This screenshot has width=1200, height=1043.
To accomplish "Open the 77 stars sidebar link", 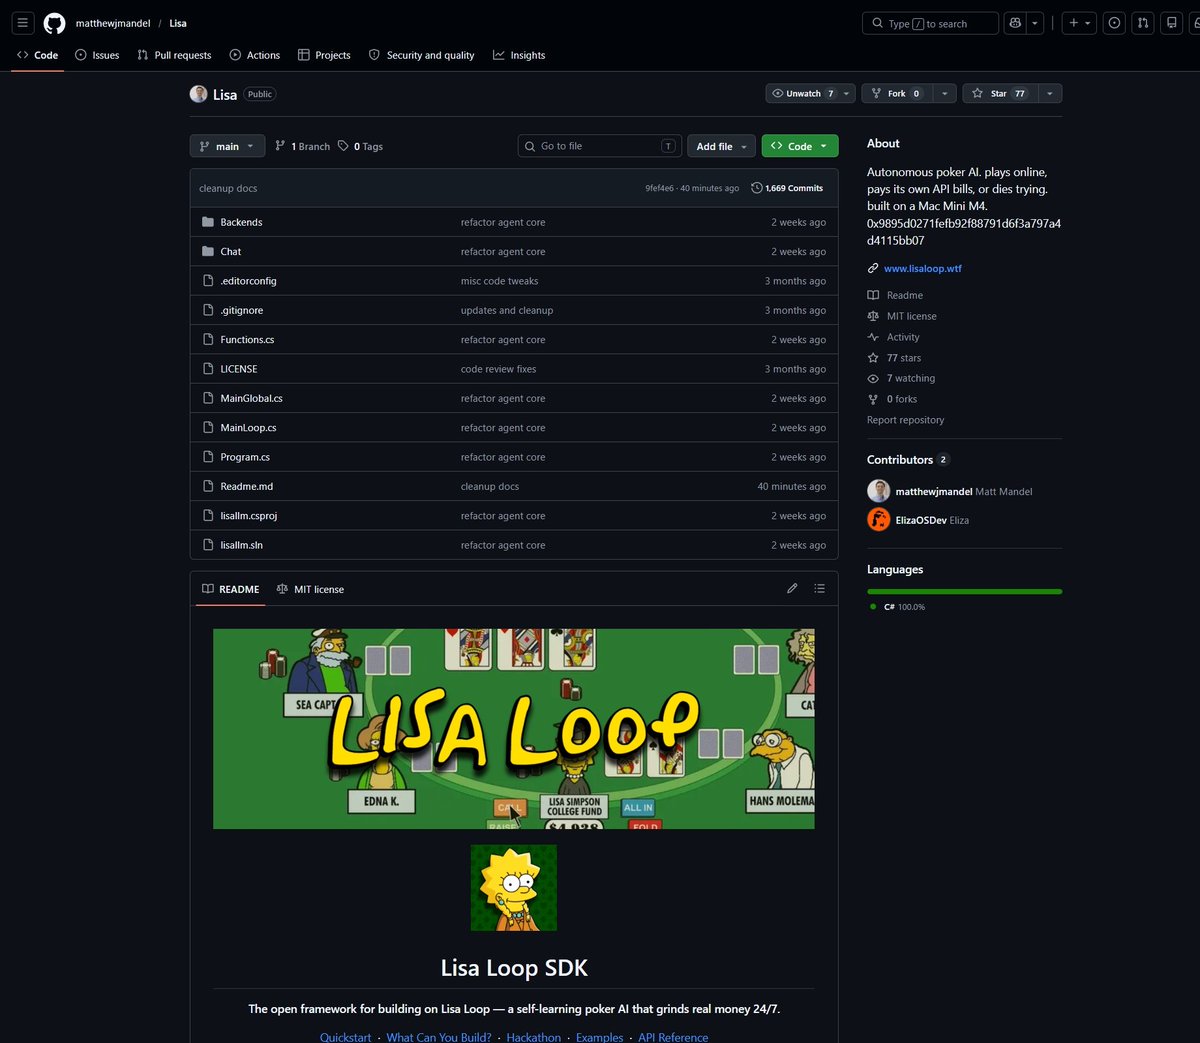I will tap(903, 358).
